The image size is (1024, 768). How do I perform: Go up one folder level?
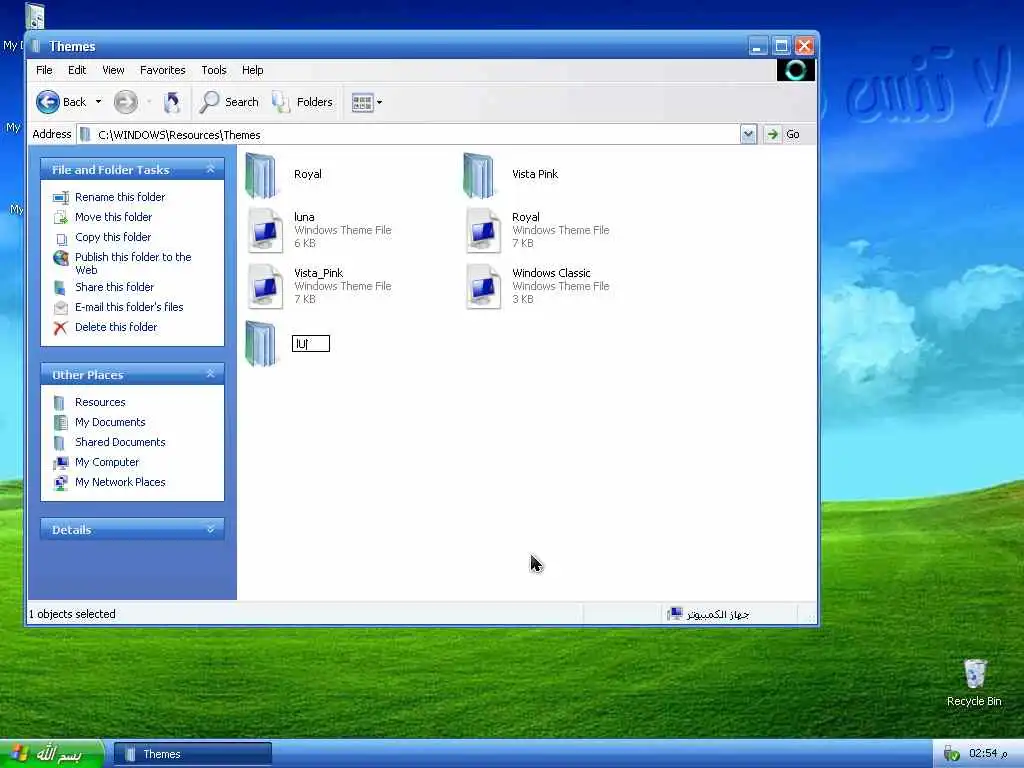pos(172,102)
